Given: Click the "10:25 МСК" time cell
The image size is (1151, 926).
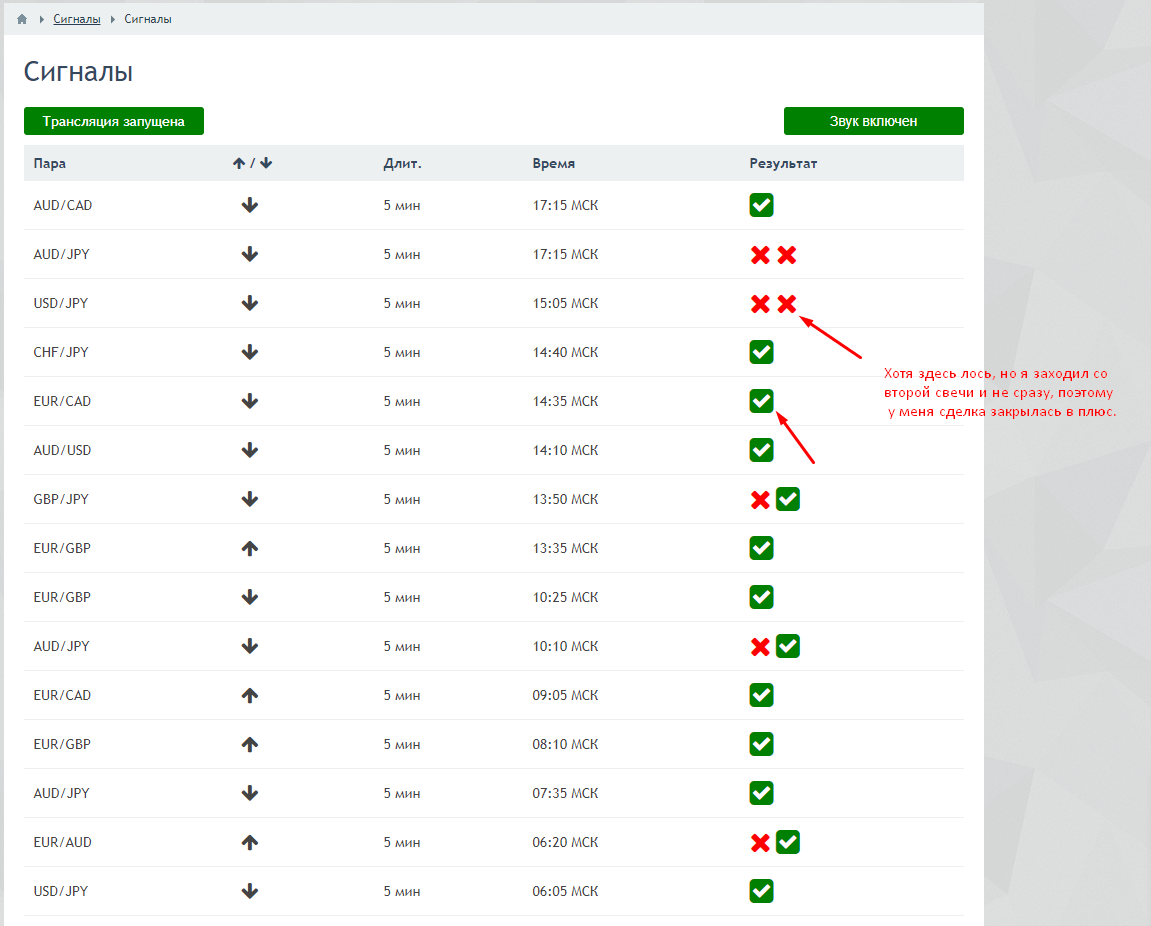Looking at the screenshot, I should pyautogui.click(x=565, y=597).
